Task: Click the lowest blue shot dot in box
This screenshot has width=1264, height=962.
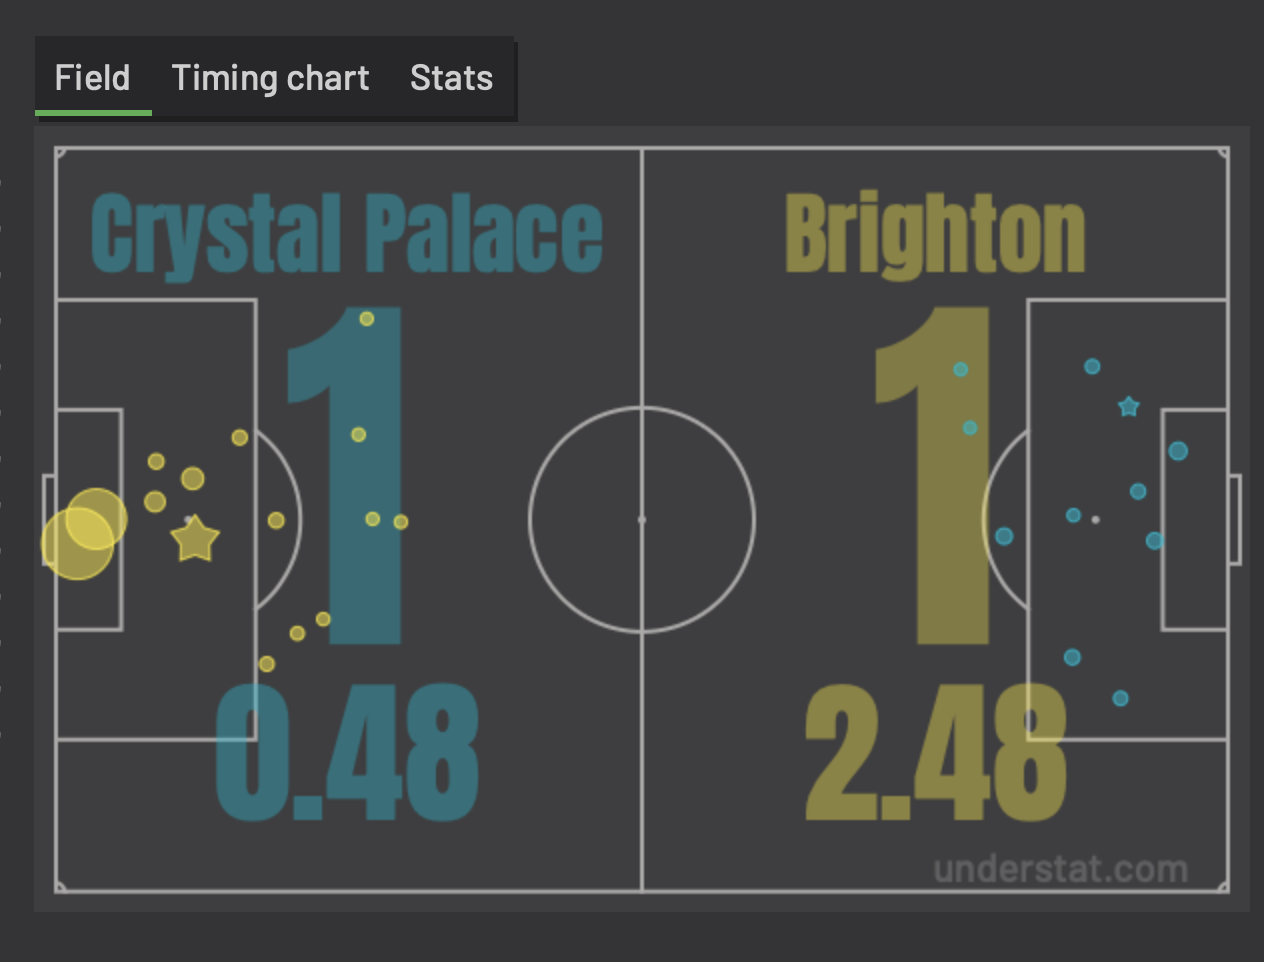Action: [1121, 698]
